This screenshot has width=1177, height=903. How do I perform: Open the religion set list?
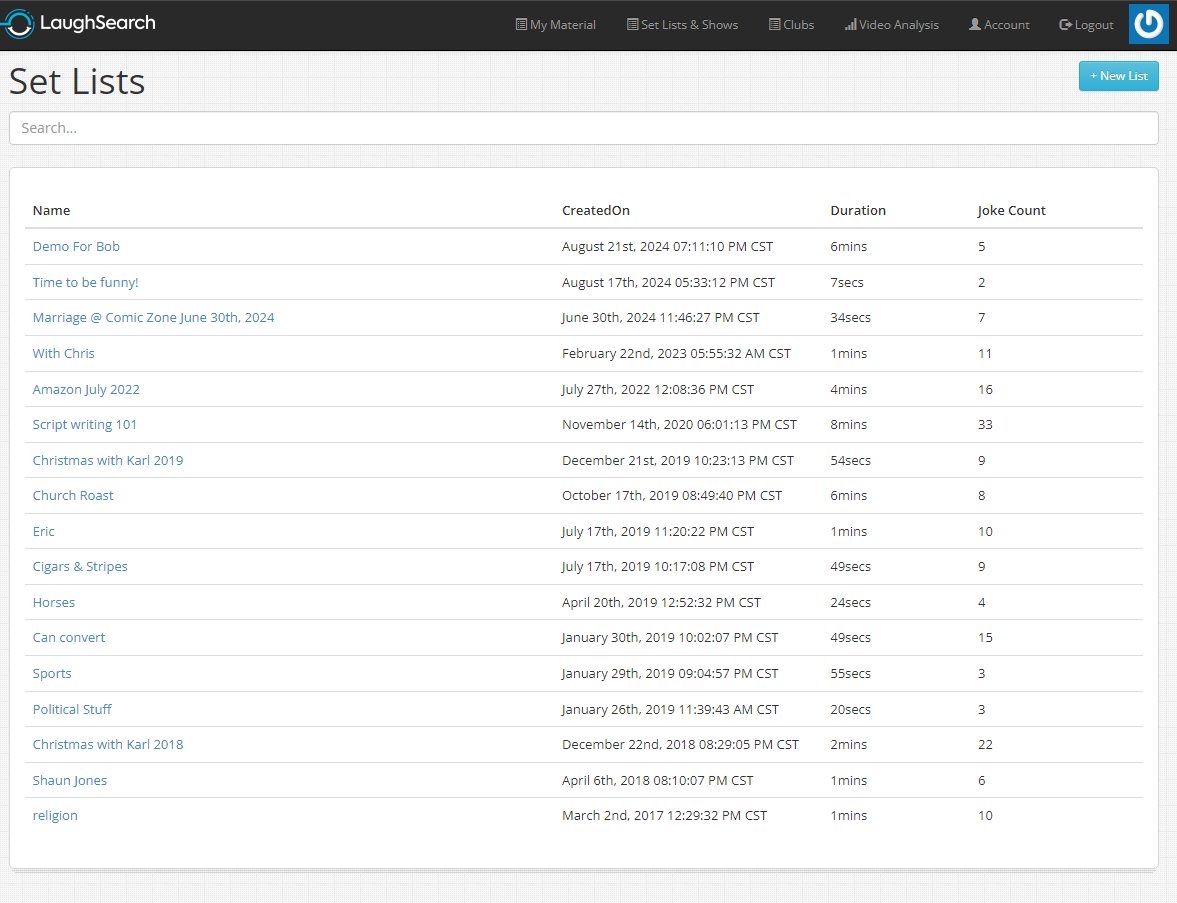coord(55,816)
